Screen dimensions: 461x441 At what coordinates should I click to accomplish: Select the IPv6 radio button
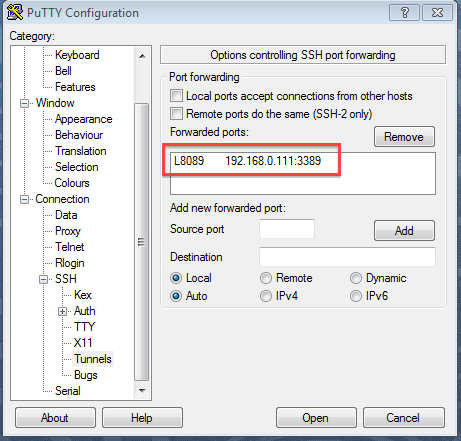coord(356,296)
